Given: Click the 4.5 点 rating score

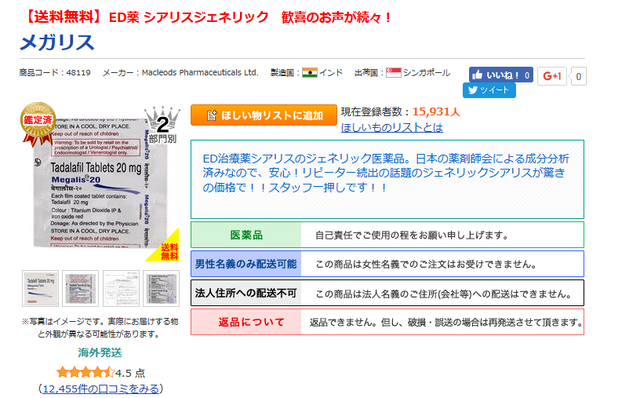Looking at the screenshot, I should (130, 373).
